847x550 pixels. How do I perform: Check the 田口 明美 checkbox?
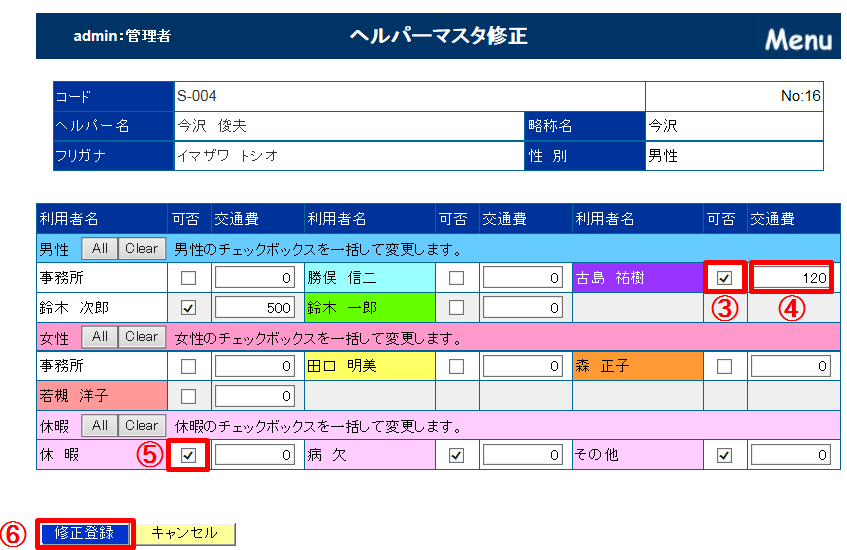tap(457, 367)
